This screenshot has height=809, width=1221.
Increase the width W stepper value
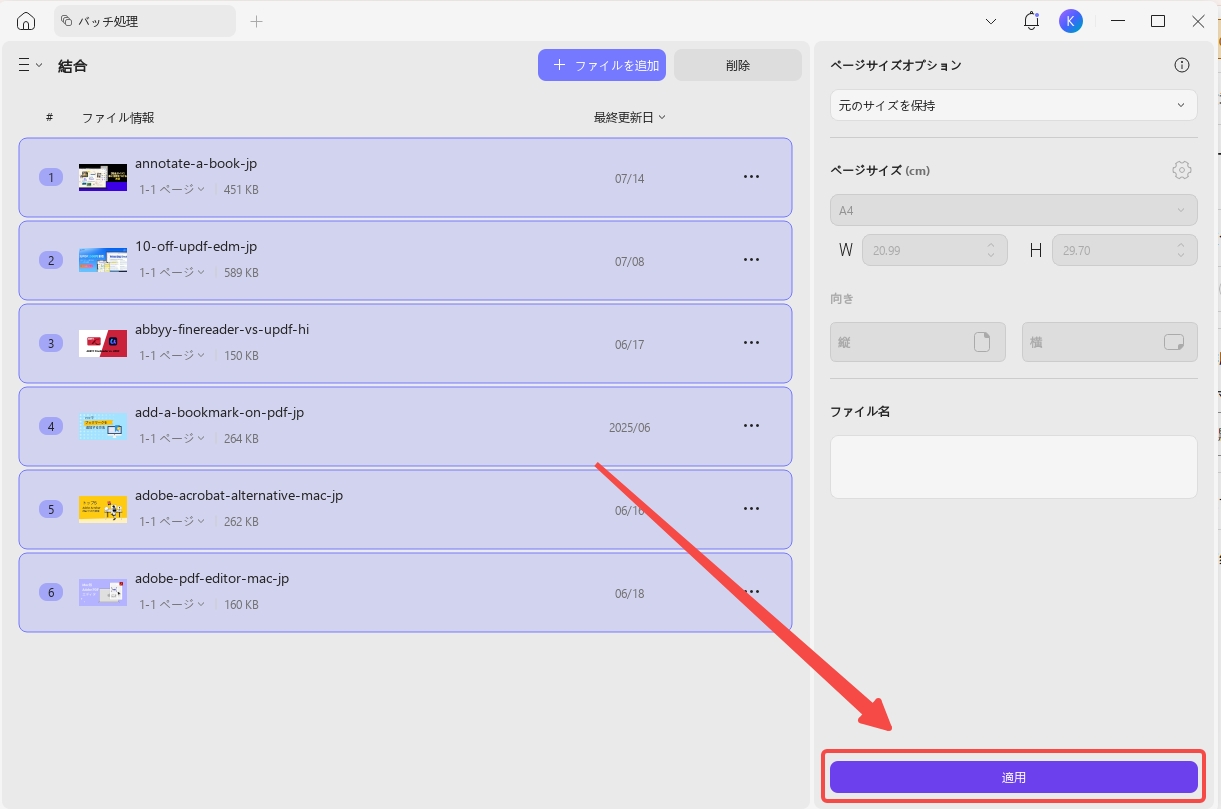pyautogui.click(x=991, y=244)
